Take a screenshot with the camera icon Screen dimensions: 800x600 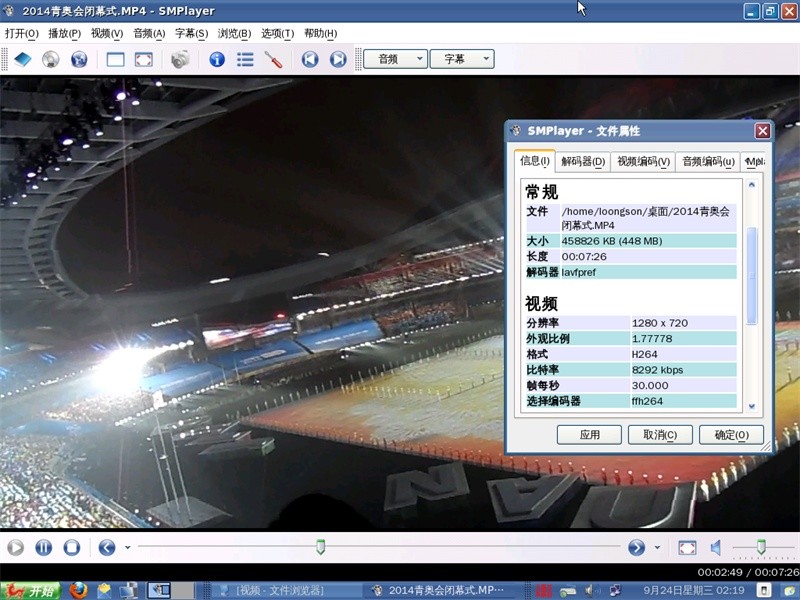click(x=180, y=59)
